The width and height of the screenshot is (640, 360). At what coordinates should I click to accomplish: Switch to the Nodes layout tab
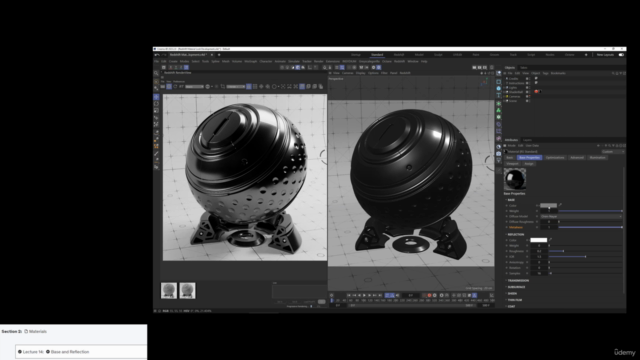coord(550,55)
